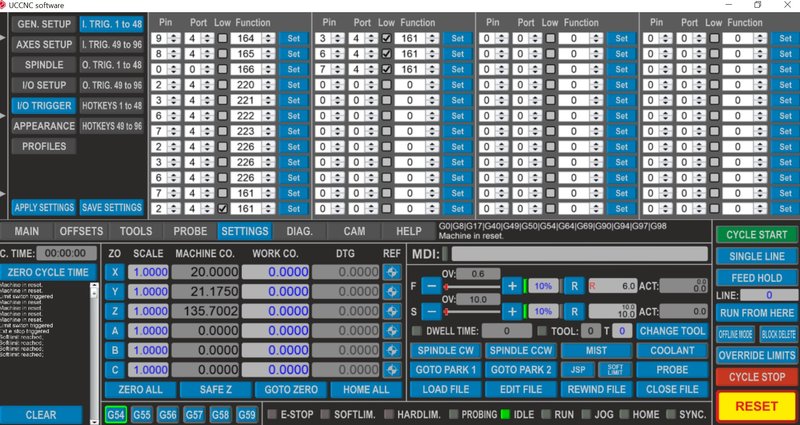Image resolution: width=800 pixels, height=425 pixels.
Task: Toggle the small SOFT LIMIT button
Action: tap(614, 370)
